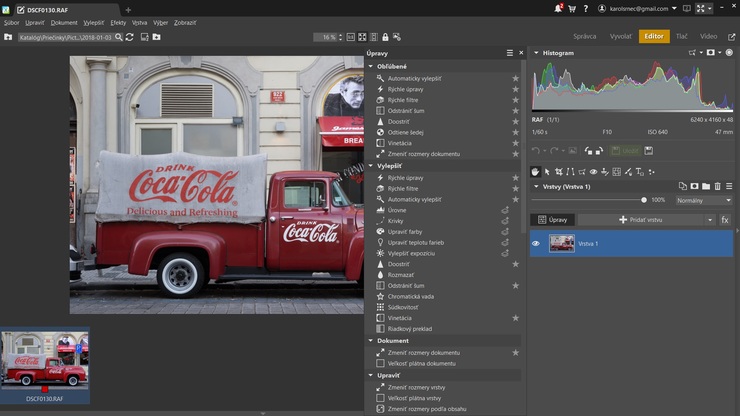Open the Normálny blend mode dropdown
Image resolution: width=740 pixels, height=416 pixels.
tap(704, 200)
